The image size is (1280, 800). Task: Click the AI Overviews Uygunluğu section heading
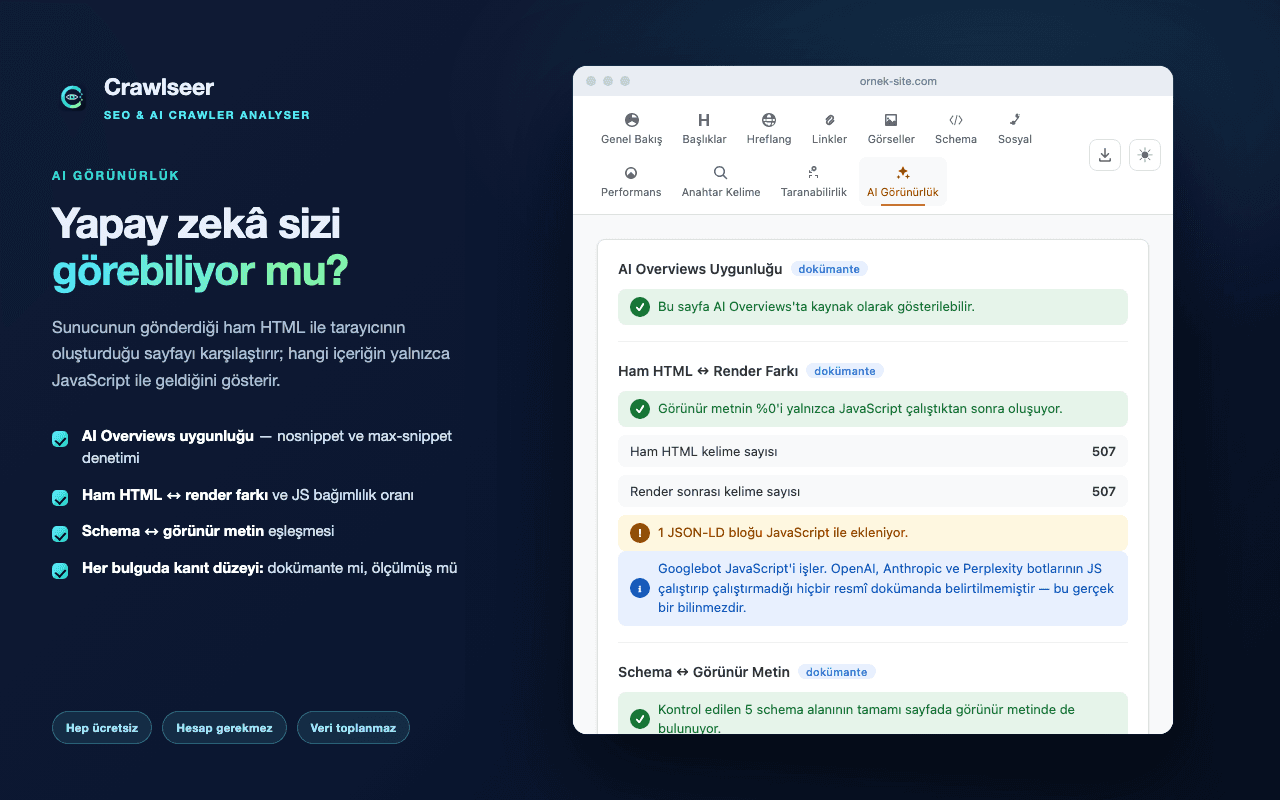[x=700, y=269]
